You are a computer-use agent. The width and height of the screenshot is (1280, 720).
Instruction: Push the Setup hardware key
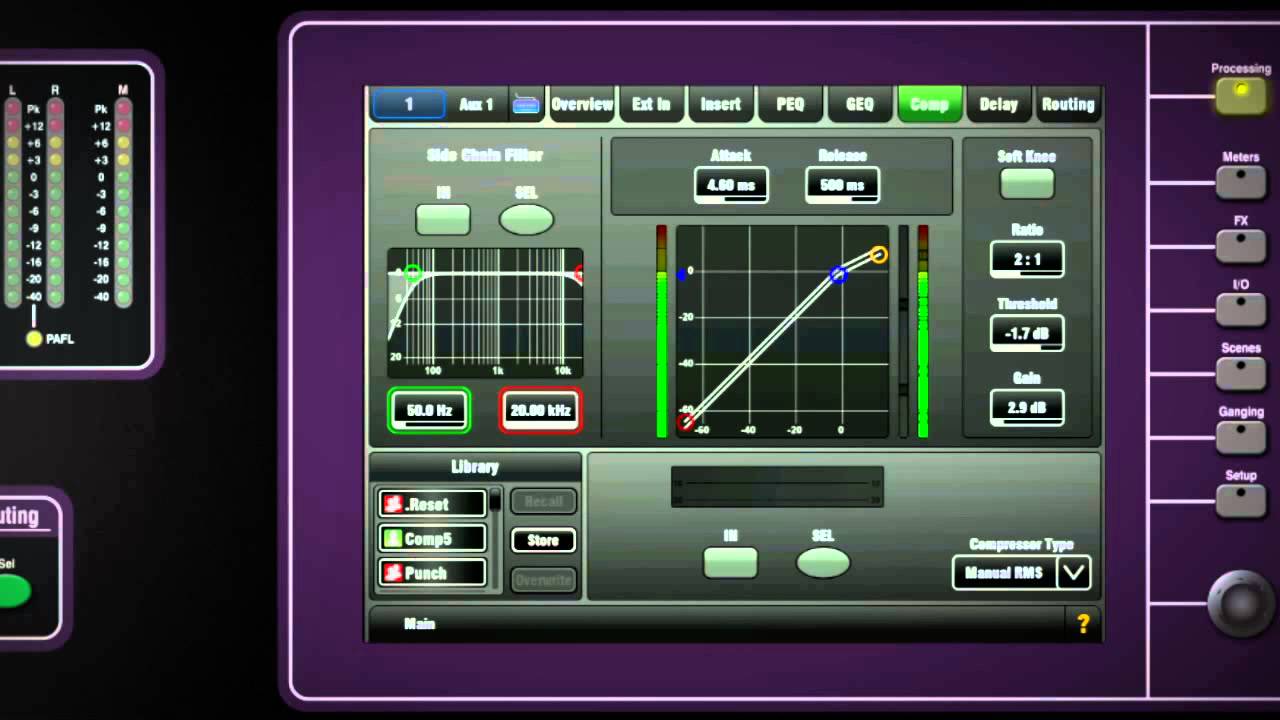click(x=1241, y=500)
